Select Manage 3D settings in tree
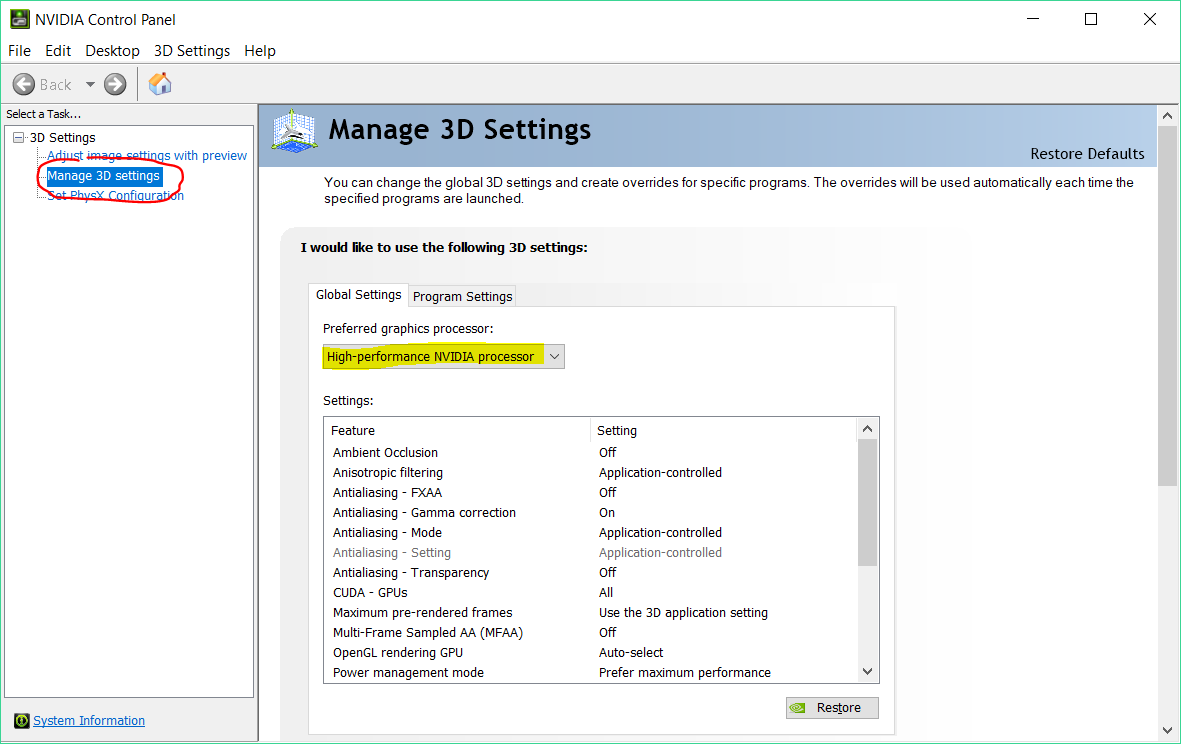This screenshot has height=744, width=1181. (x=104, y=175)
